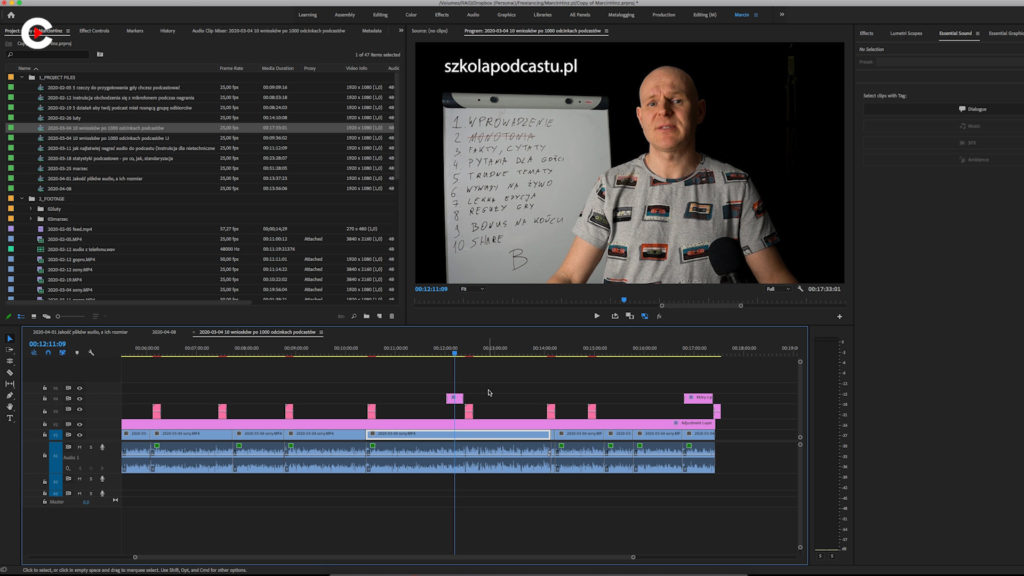Image resolution: width=1024 pixels, height=576 pixels.
Task: Select the Hand tool
Action: [x=10, y=407]
